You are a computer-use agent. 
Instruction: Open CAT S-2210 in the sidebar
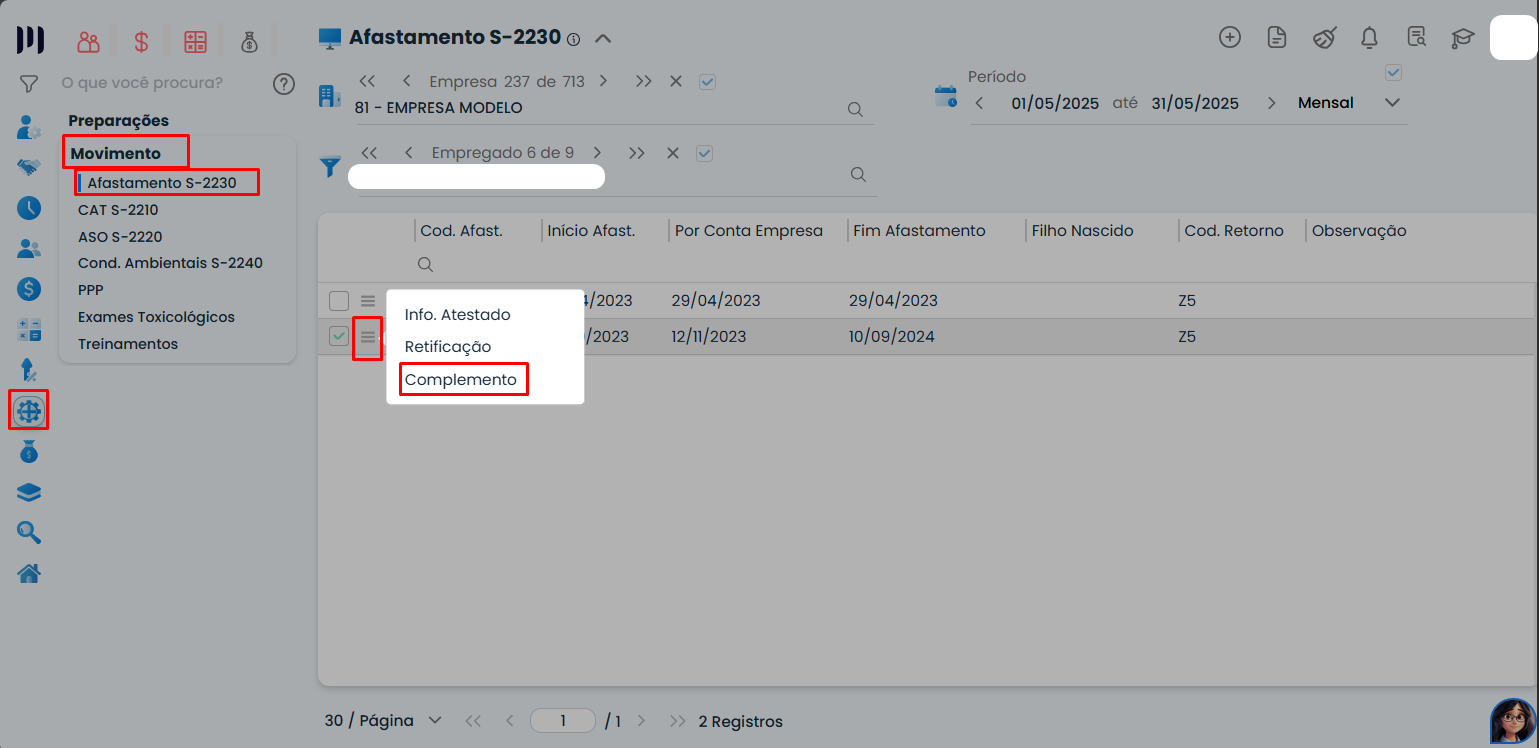click(118, 210)
